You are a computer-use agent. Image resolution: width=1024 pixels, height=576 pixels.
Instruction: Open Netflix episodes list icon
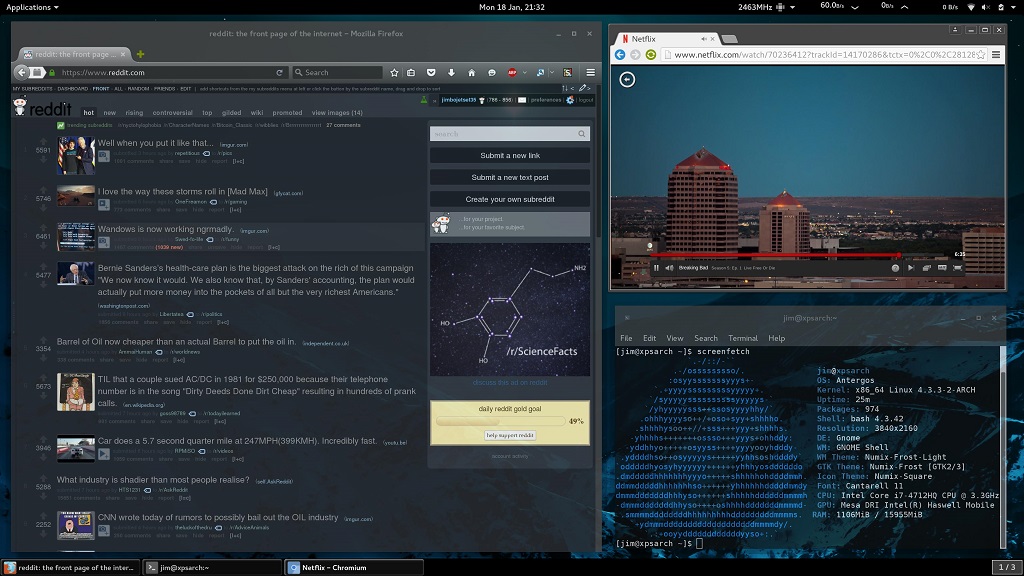click(x=927, y=268)
